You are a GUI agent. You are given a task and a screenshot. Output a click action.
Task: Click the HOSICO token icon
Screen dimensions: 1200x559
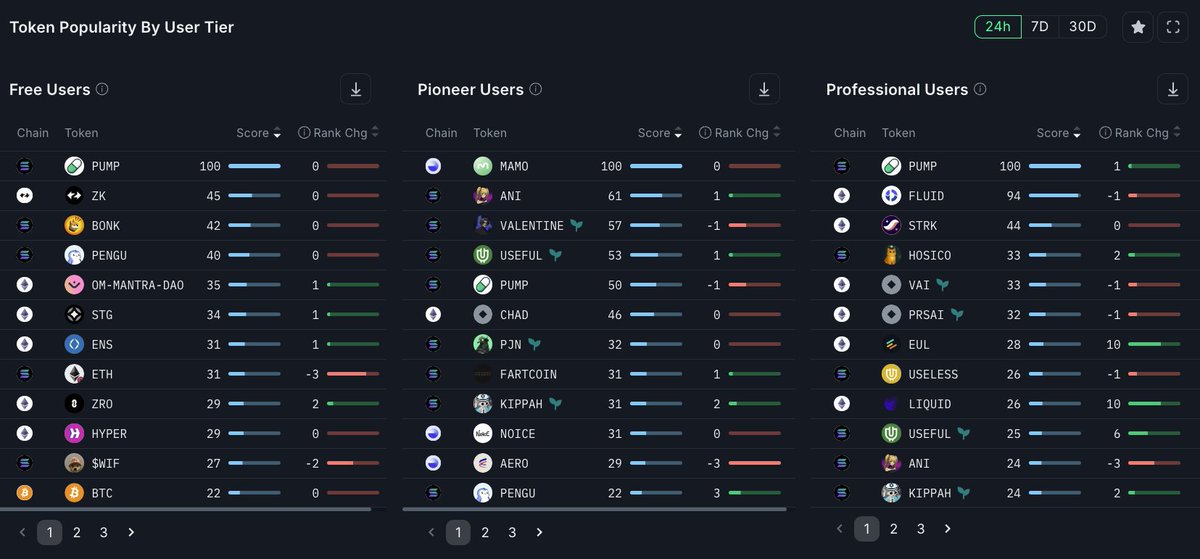pyautogui.click(x=891, y=255)
